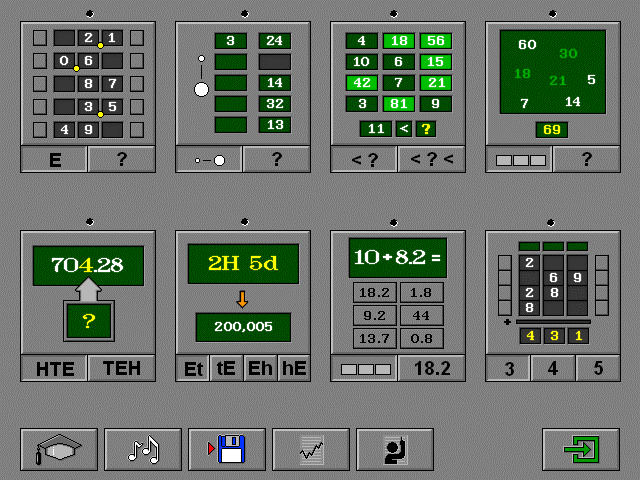Select small-to-large circle option button
This screenshot has height=480, width=640.
[x=209, y=159]
